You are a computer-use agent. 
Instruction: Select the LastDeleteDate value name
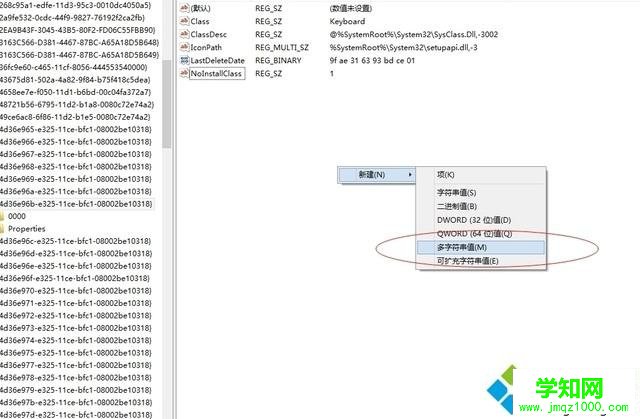point(218,60)
